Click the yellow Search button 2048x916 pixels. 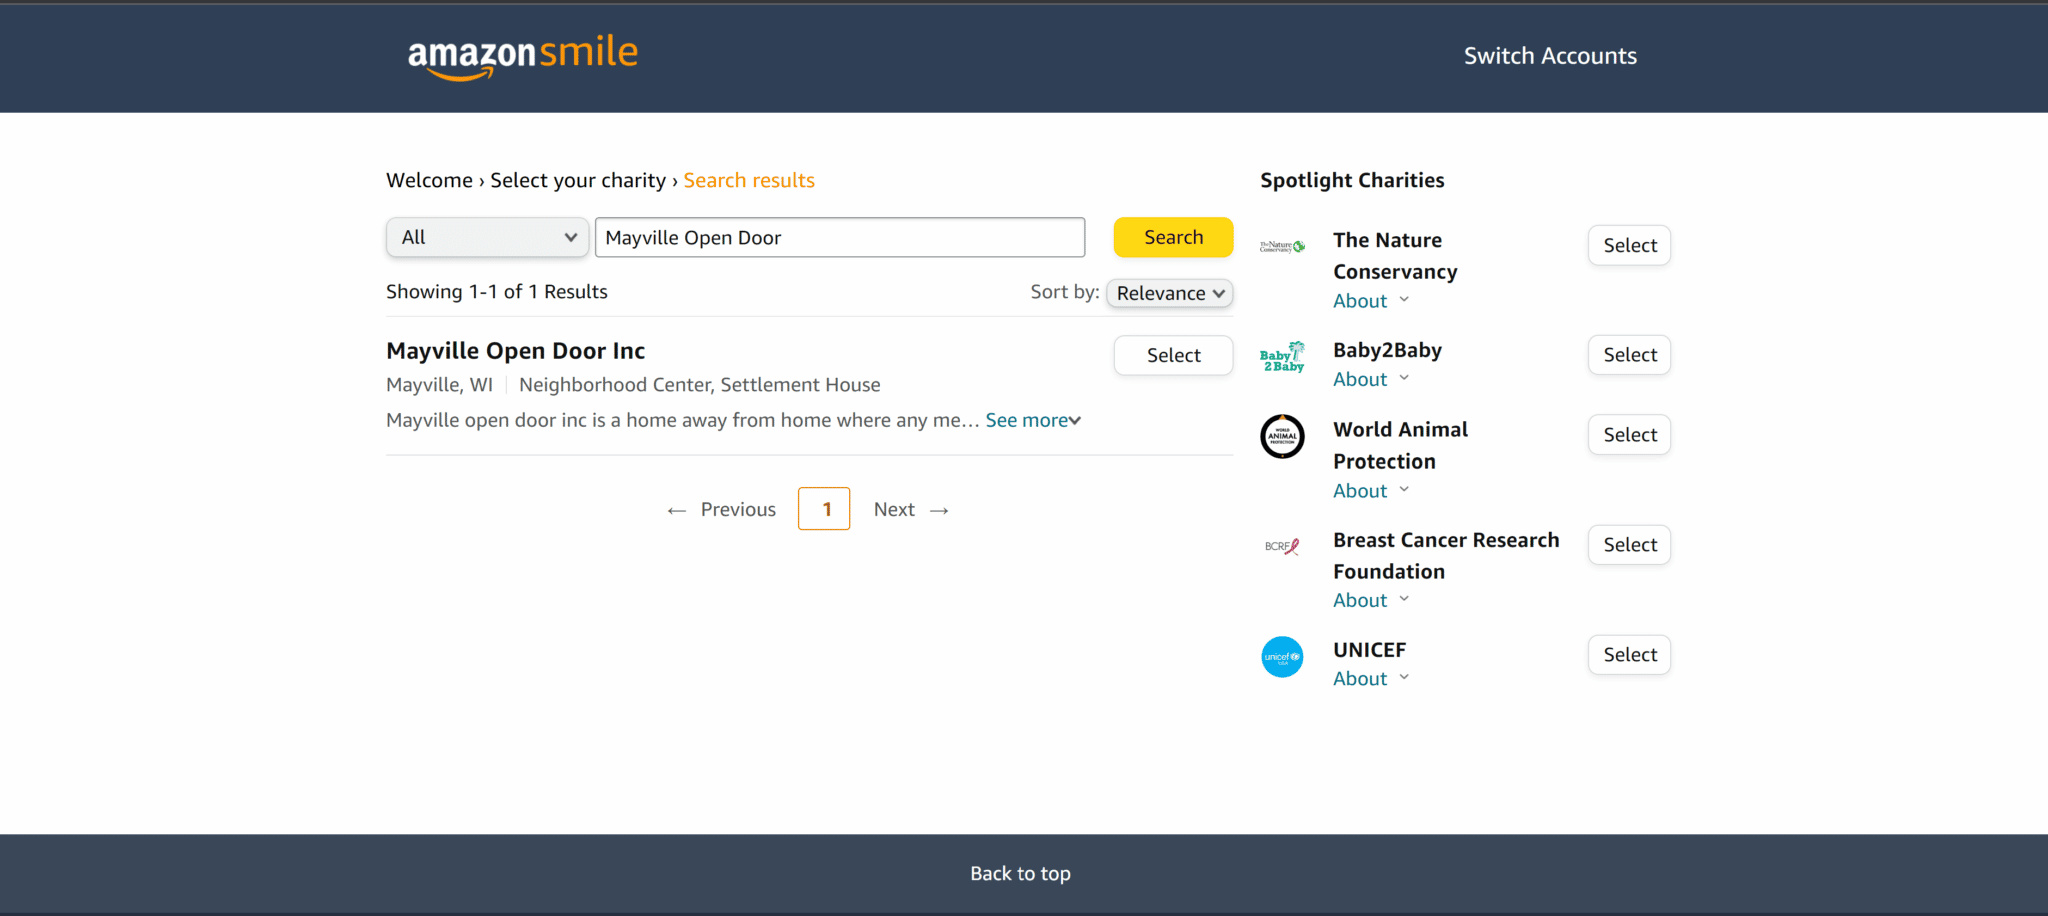tap(1173, 237)
